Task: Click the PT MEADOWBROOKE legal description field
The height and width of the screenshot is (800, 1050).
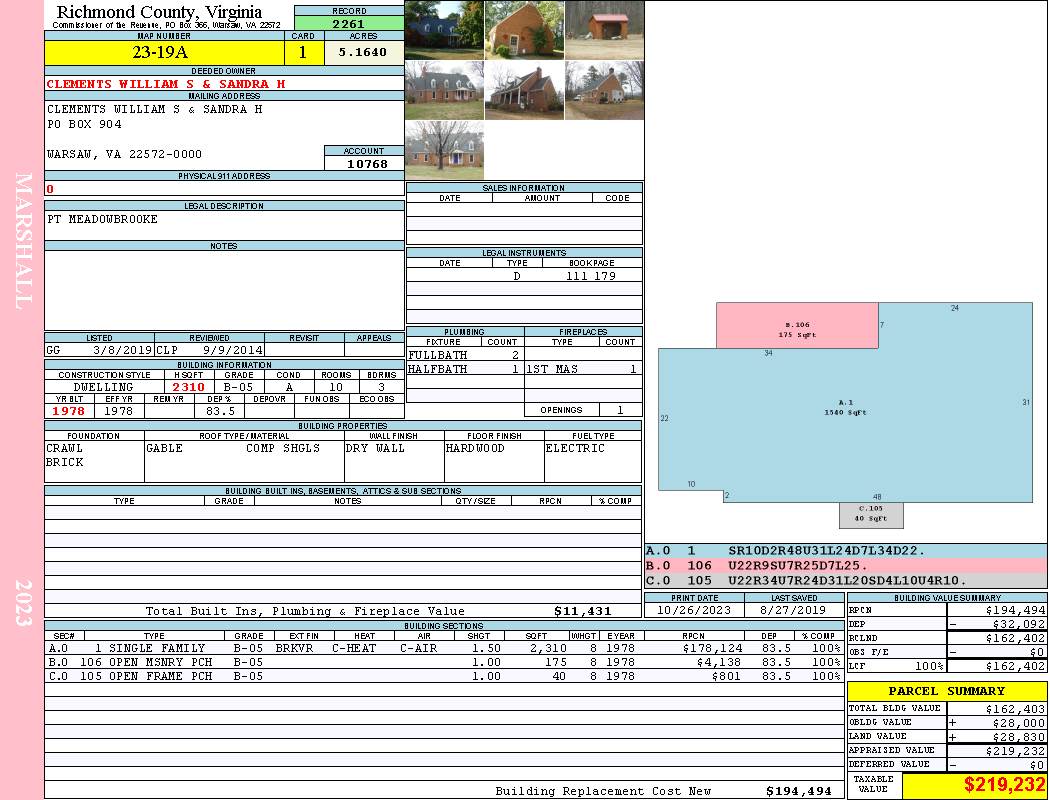Action: click(224, 226)
